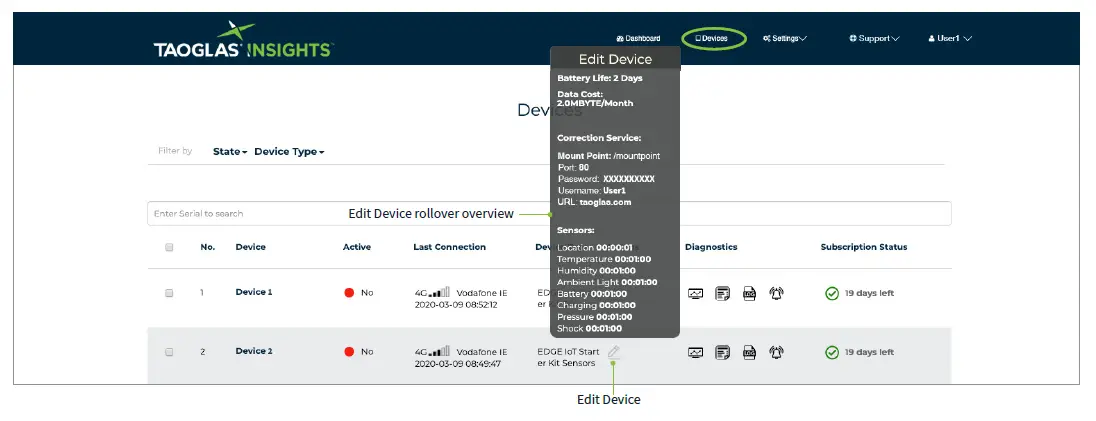Toggle the select-all checkbox in table header

[169, 247]
